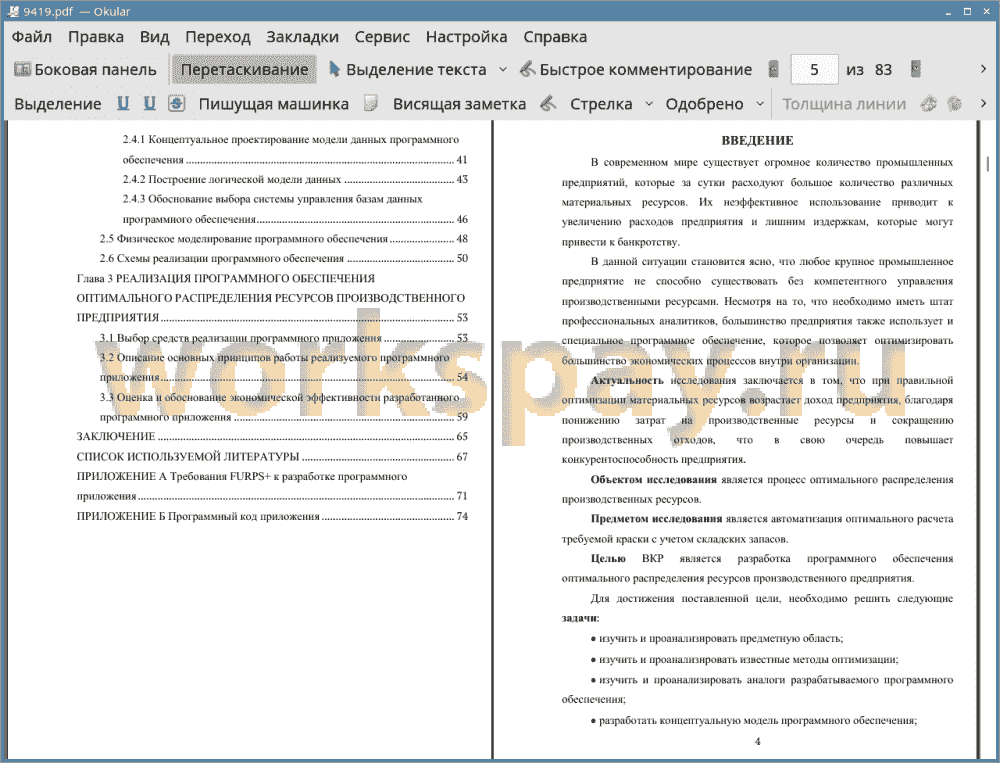Open the Файл menu
Image resolution: width=1000 pixels, height=763 pixels.
[32, 37]
